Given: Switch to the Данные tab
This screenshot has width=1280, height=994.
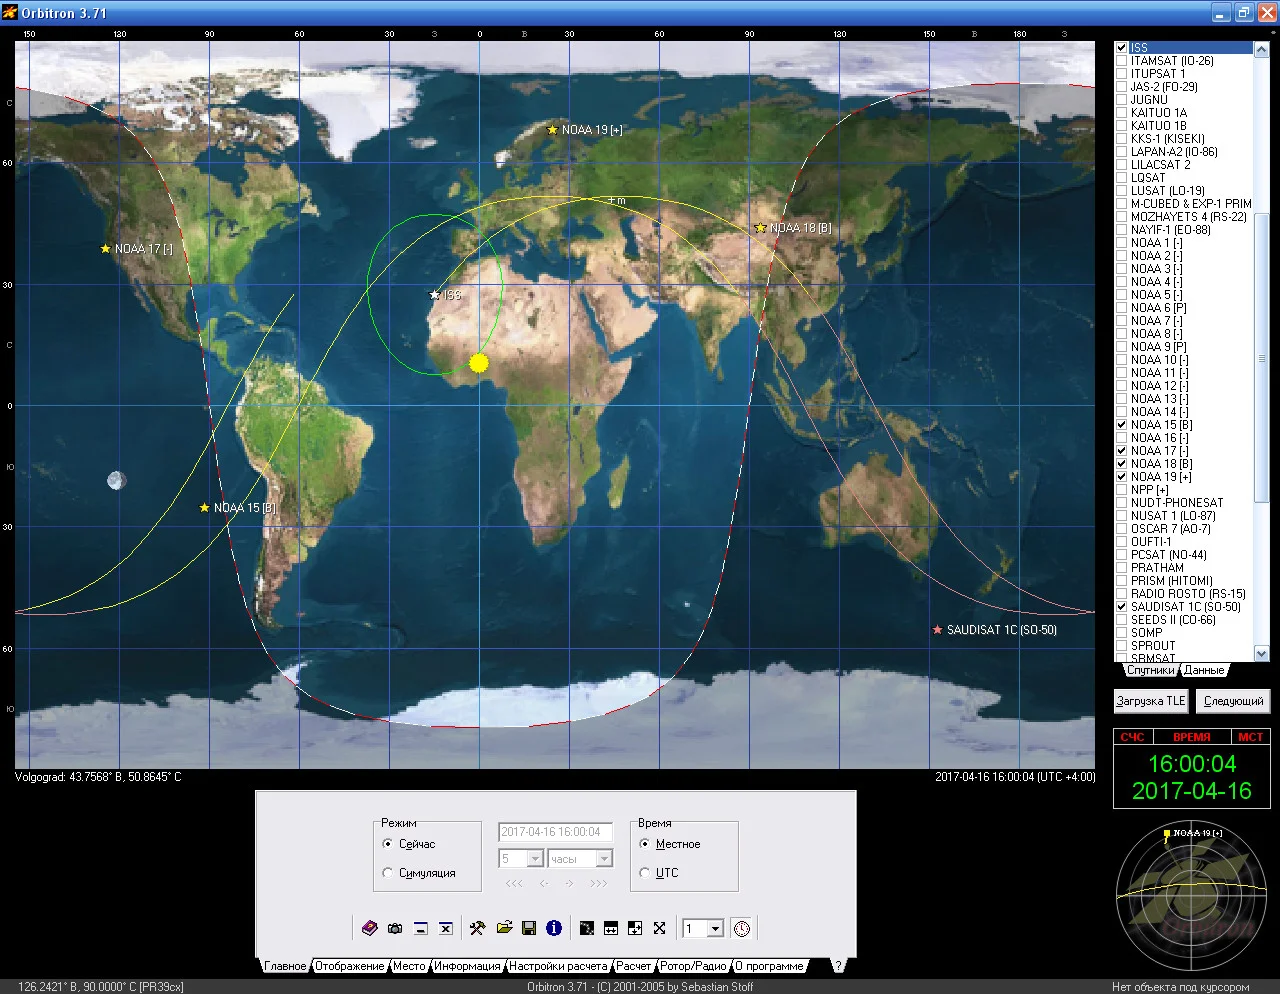Looking at the screenshot, I should pyautogui.click(x=1204, y=670).
